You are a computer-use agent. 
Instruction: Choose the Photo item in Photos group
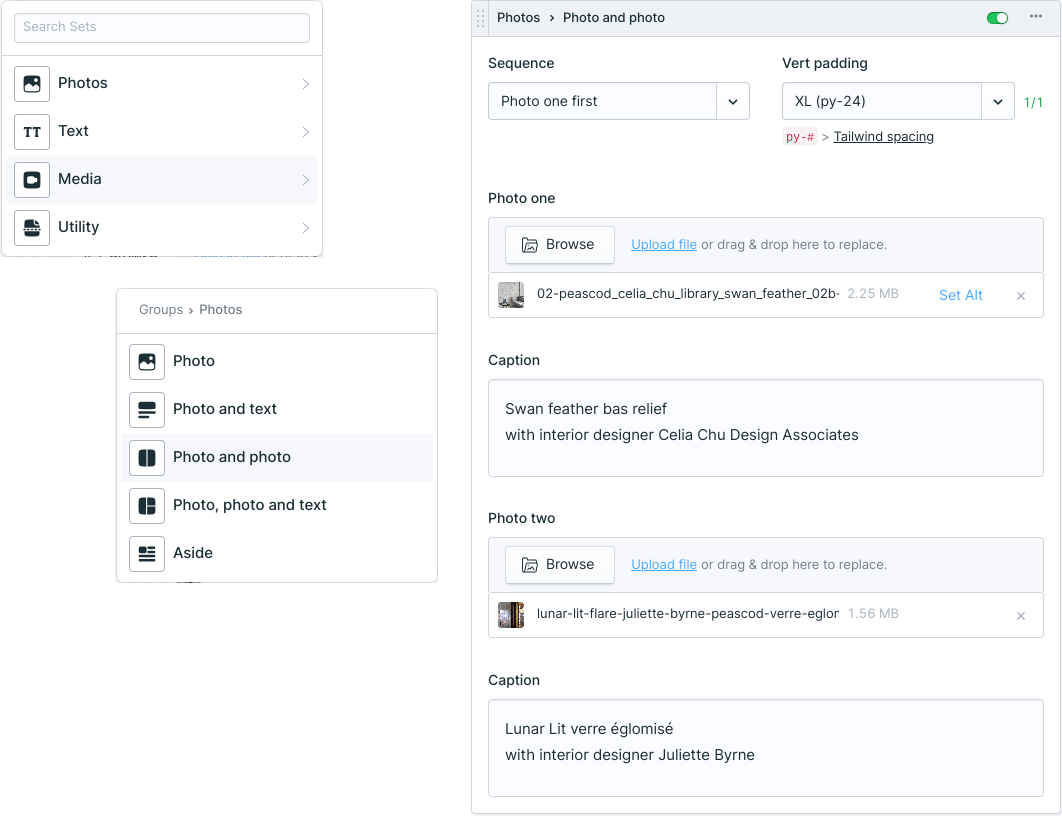[x=194, y=361]
